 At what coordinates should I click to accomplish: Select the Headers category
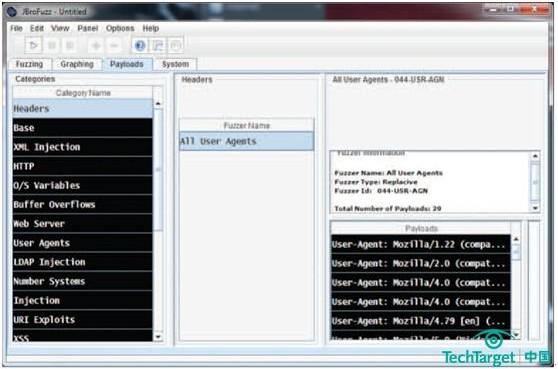(83, 109)
